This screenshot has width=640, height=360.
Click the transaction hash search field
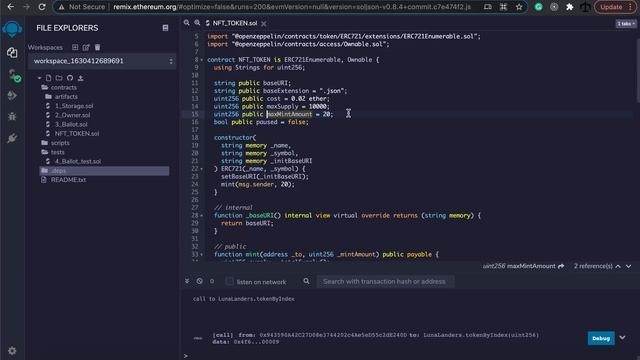(x=385, y=281)
